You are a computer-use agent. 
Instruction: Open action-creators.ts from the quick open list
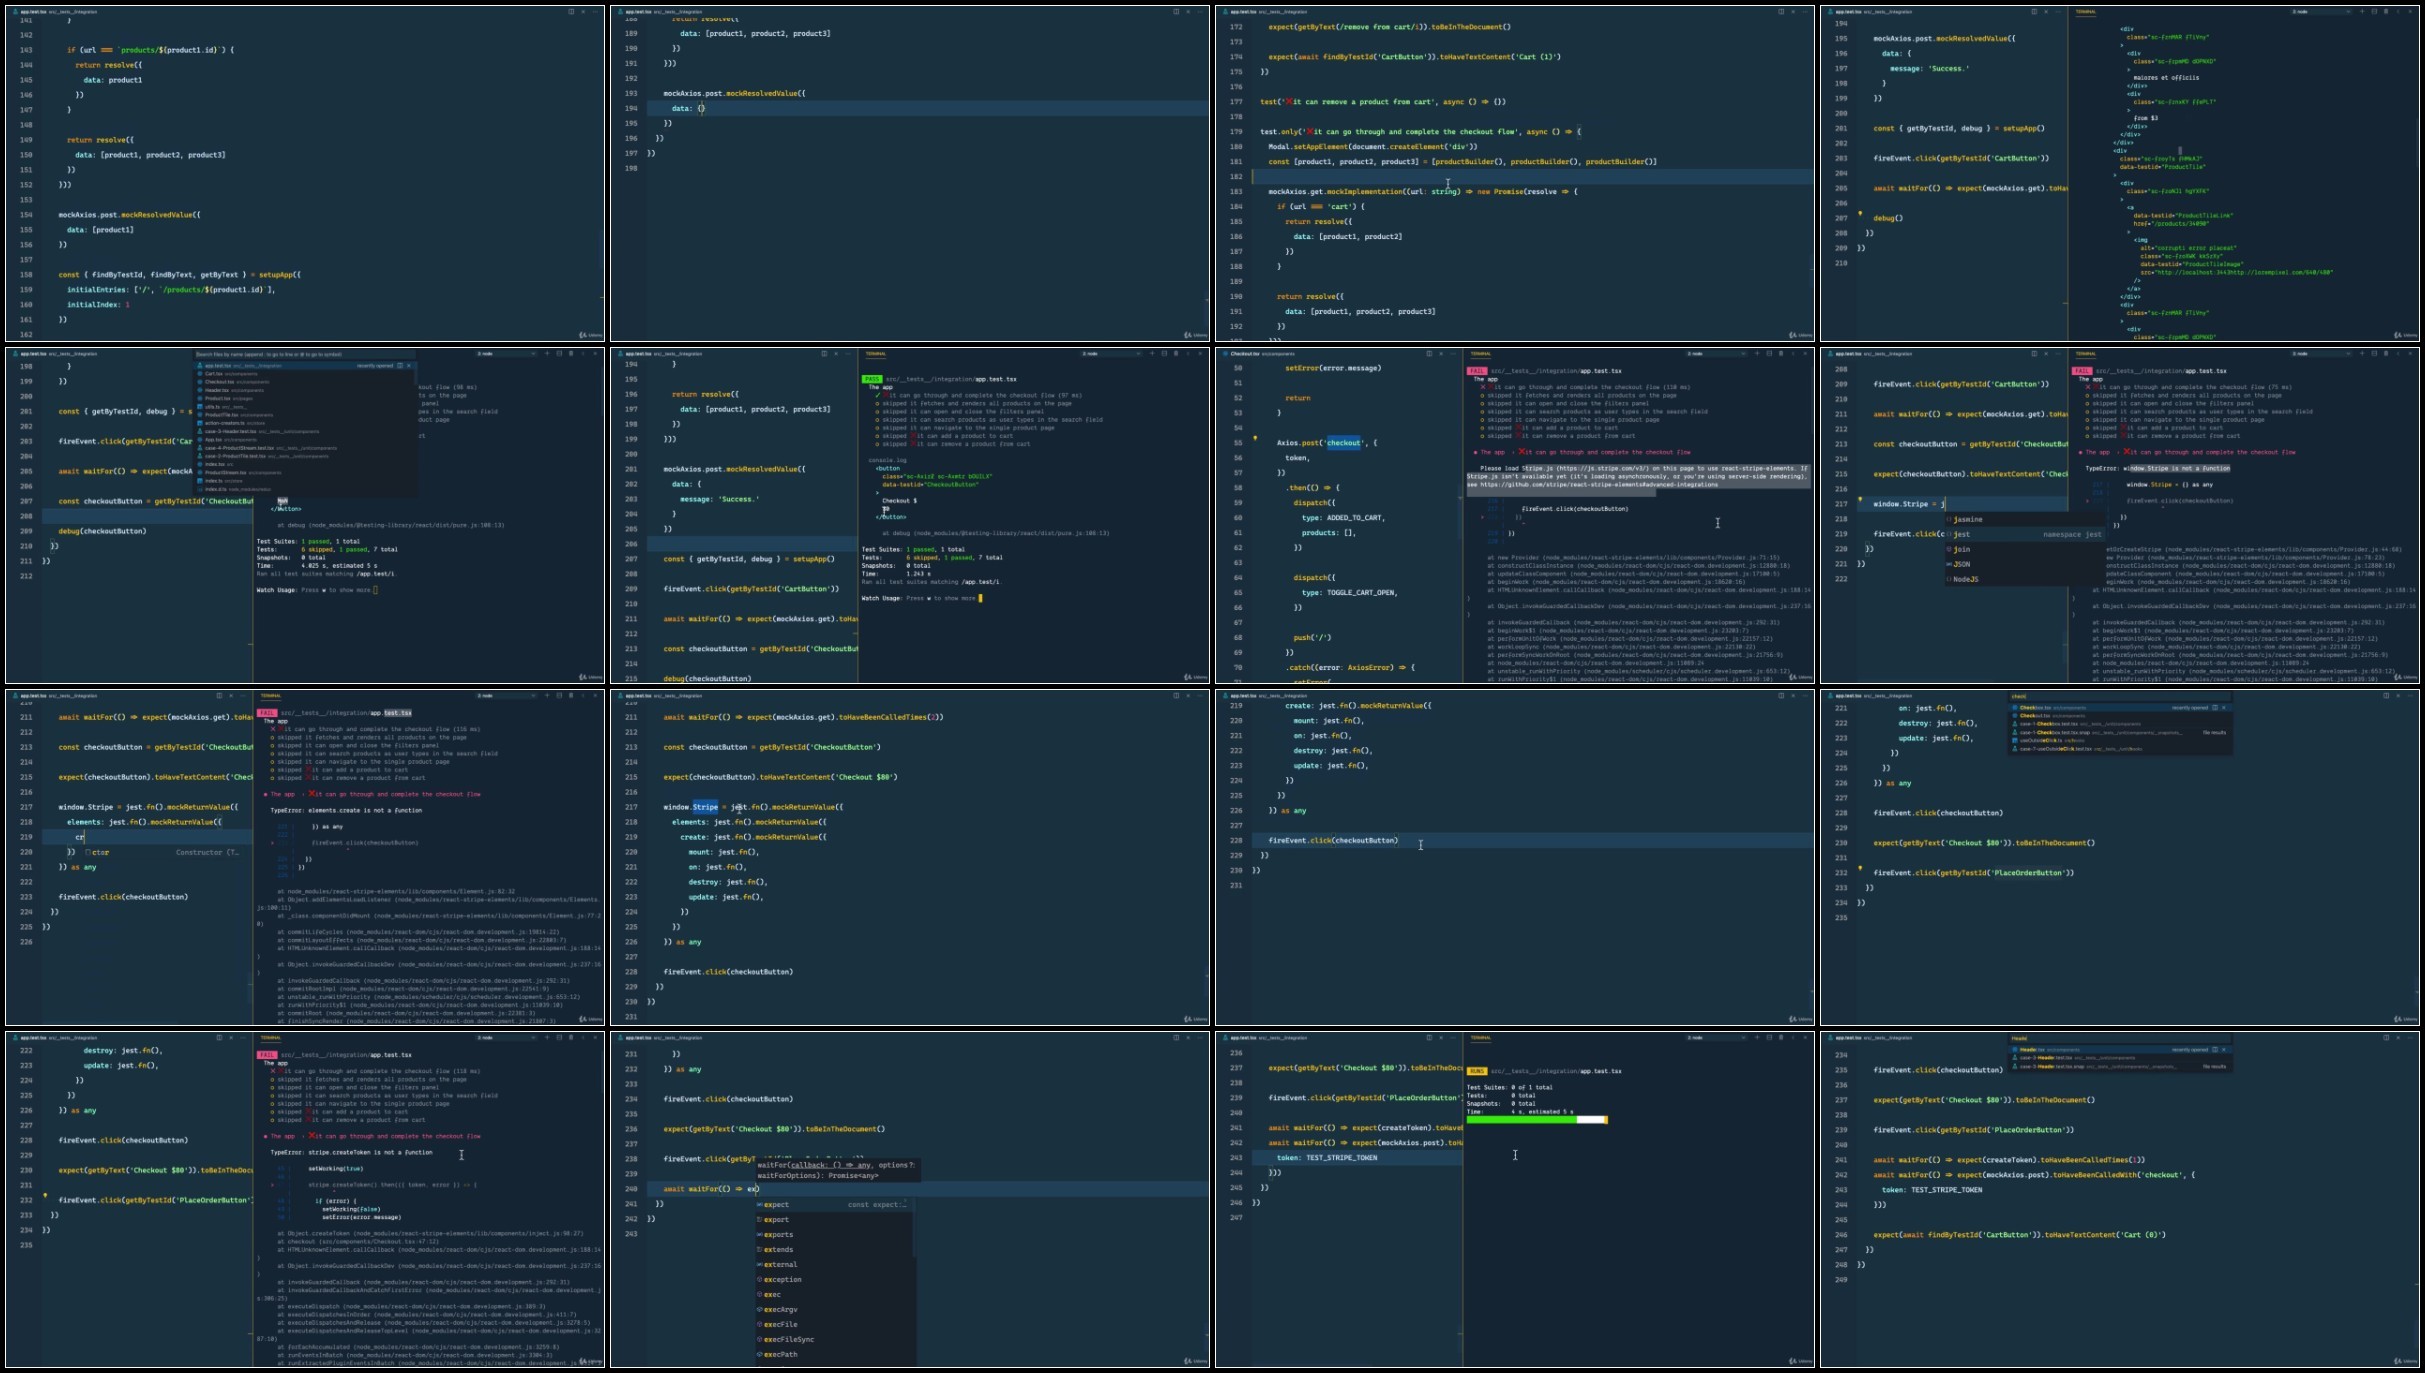tap(304, 423)
